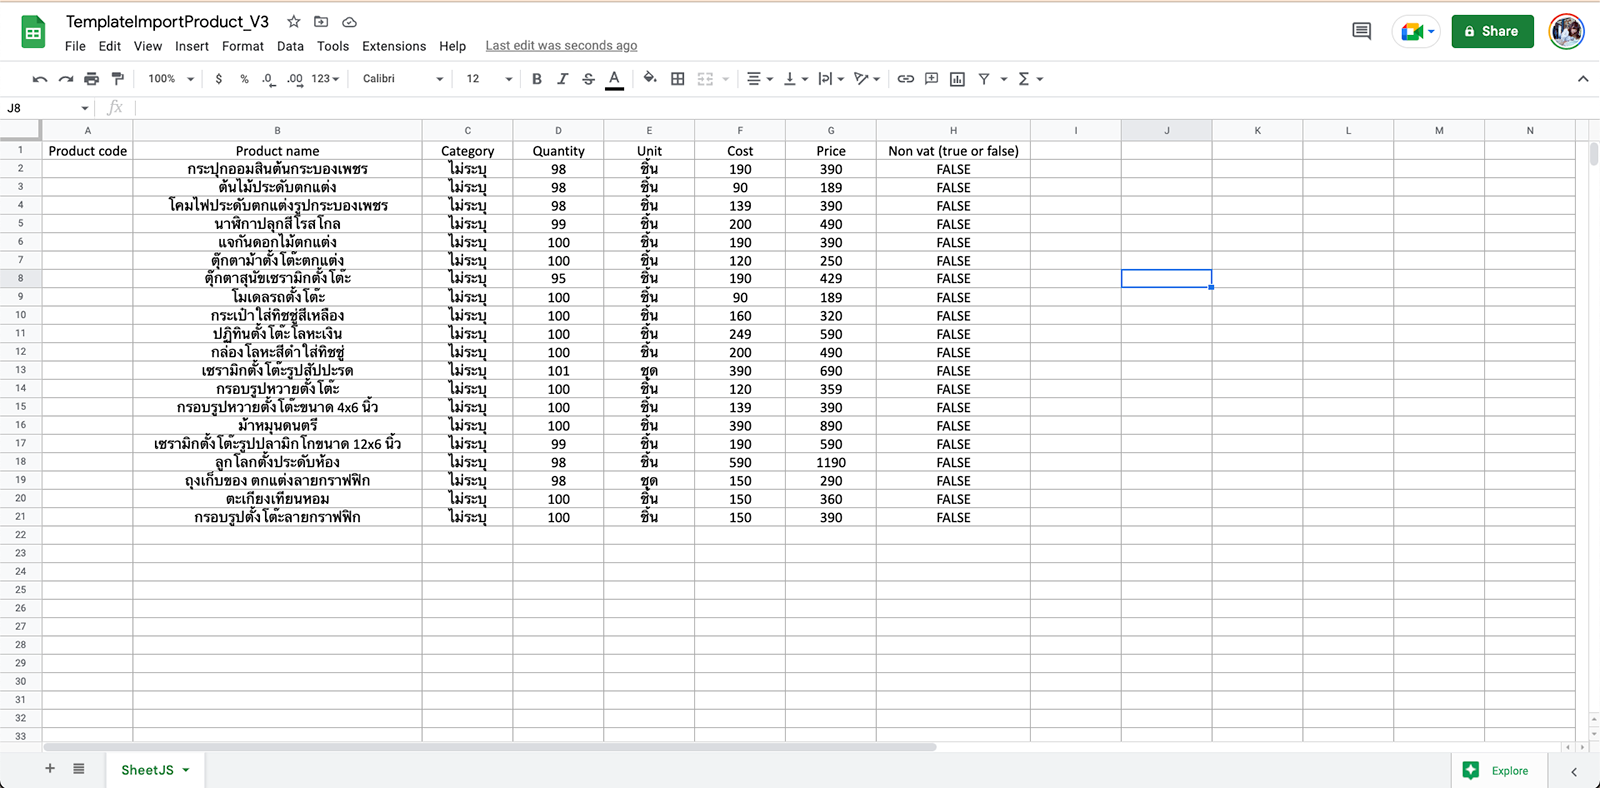This screenshot has width=1600, height=788.
Task: Insert a comment
Action: pyautogui.click(x=932, y=79)
